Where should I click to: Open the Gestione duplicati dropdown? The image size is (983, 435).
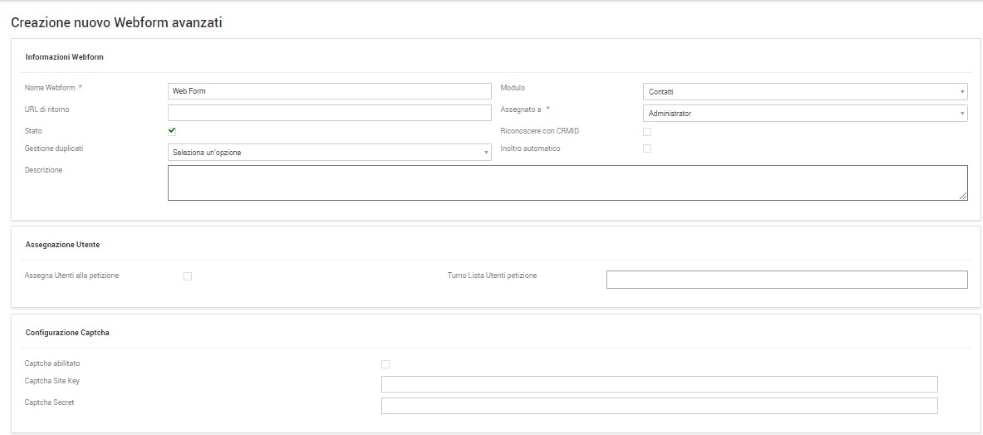click(329, 152)
